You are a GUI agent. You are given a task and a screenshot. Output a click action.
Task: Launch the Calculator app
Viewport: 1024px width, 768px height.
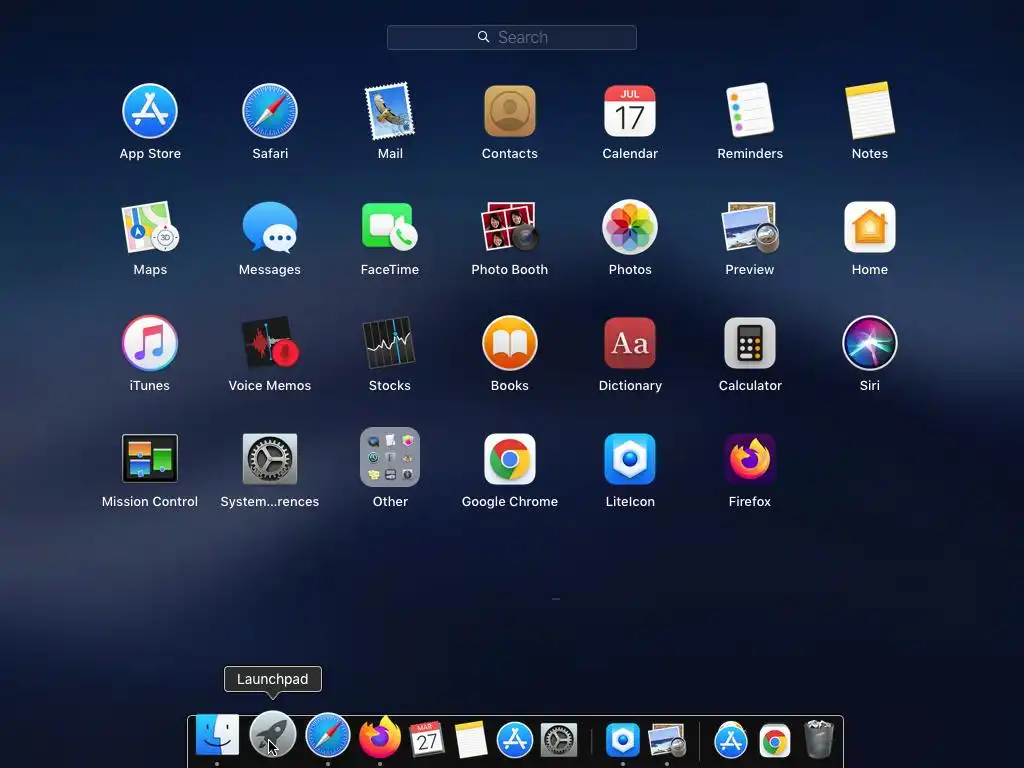click(750, 343)
